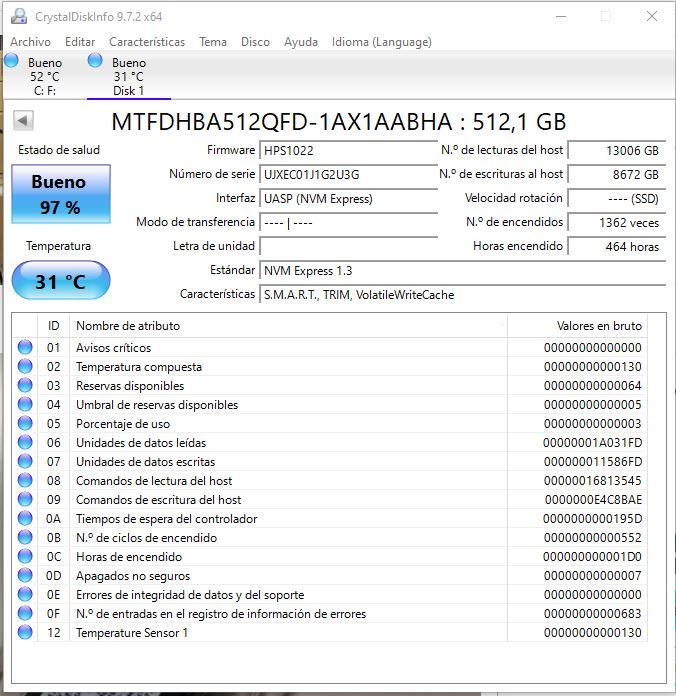The height and width of the screenshot is (696, 676).
Task: Click the empty Letra de unidad field
Action: point(348,246)
